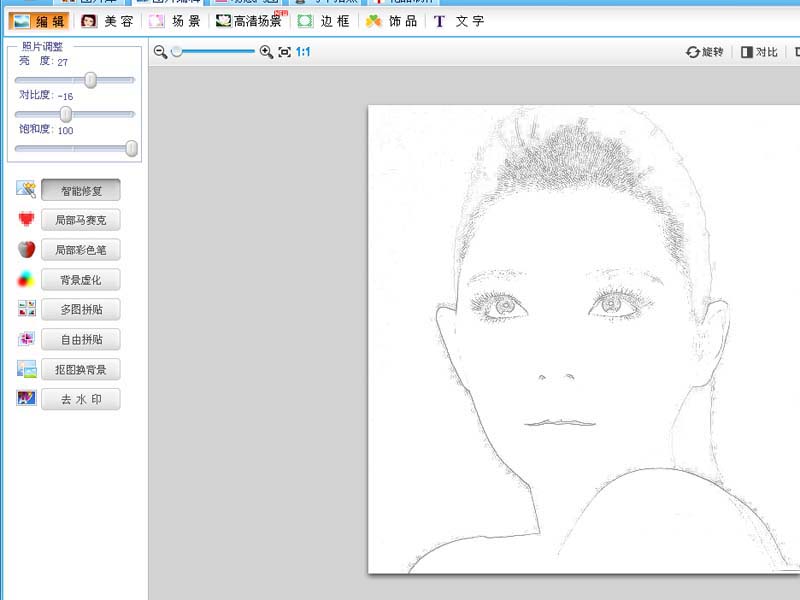Click the zoom out magnifier icon
The image size is (800, 600).
(x=160, y=52)
